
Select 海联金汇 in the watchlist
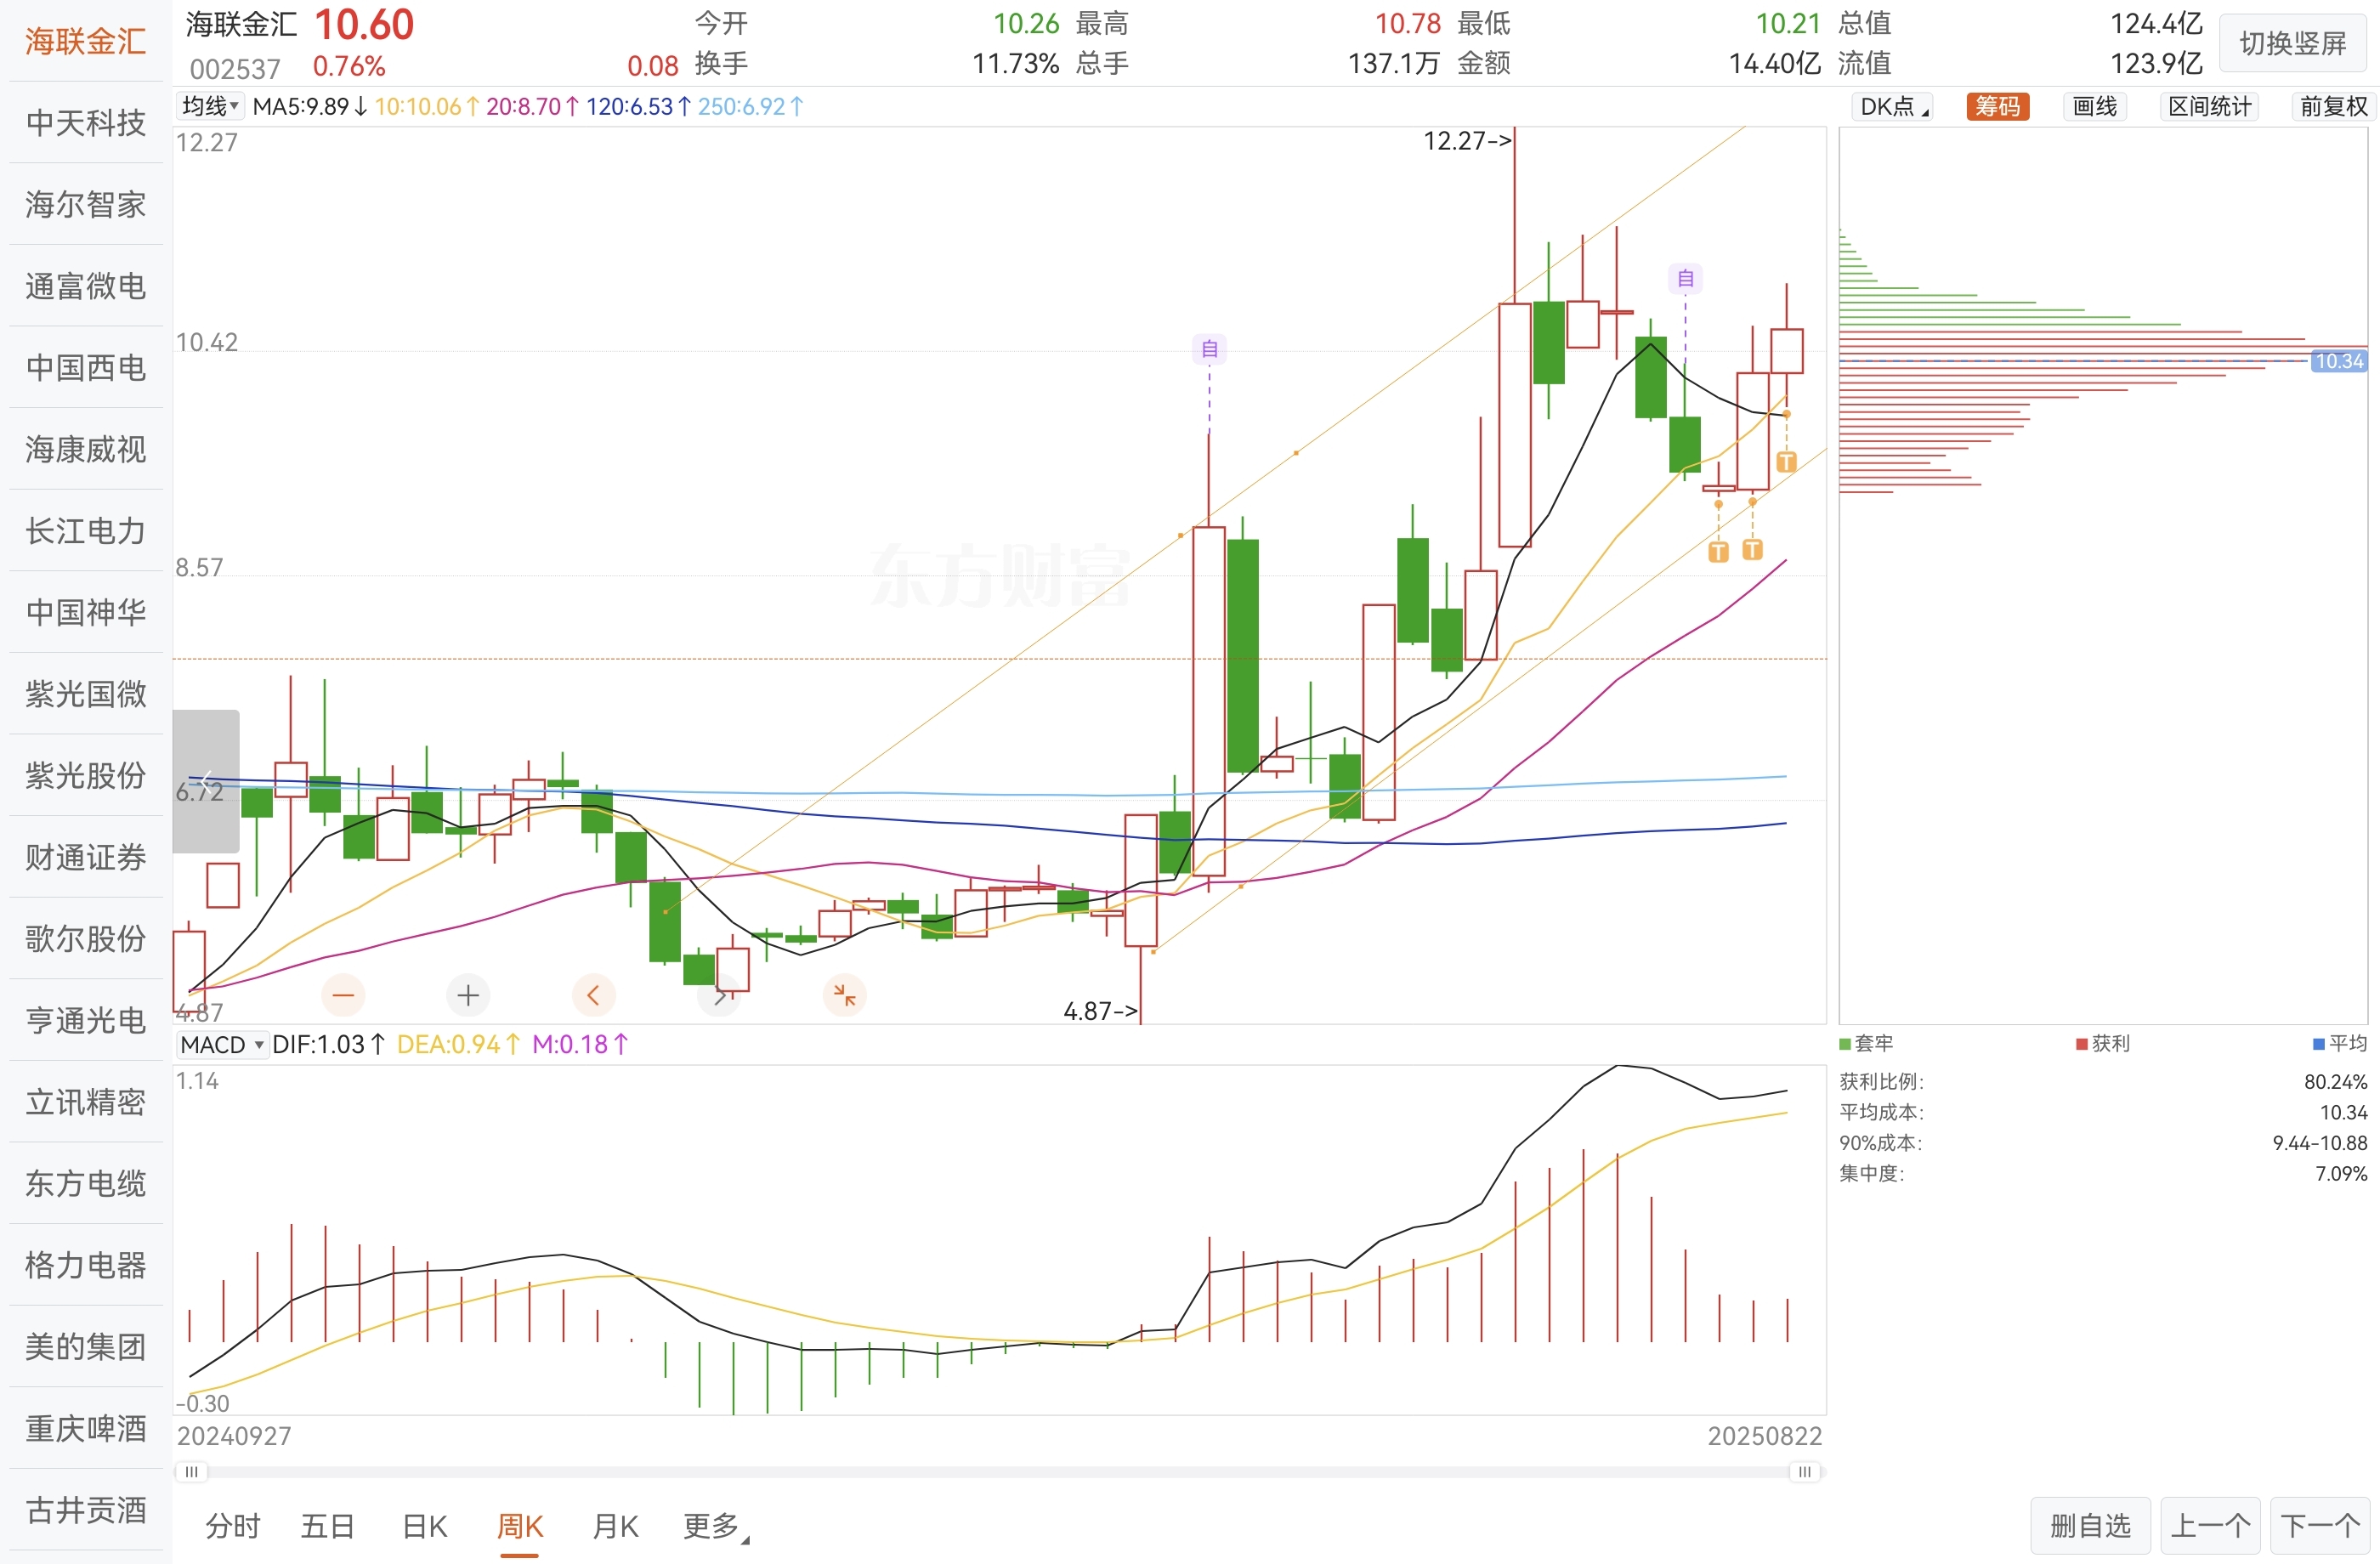pos(86,41)
